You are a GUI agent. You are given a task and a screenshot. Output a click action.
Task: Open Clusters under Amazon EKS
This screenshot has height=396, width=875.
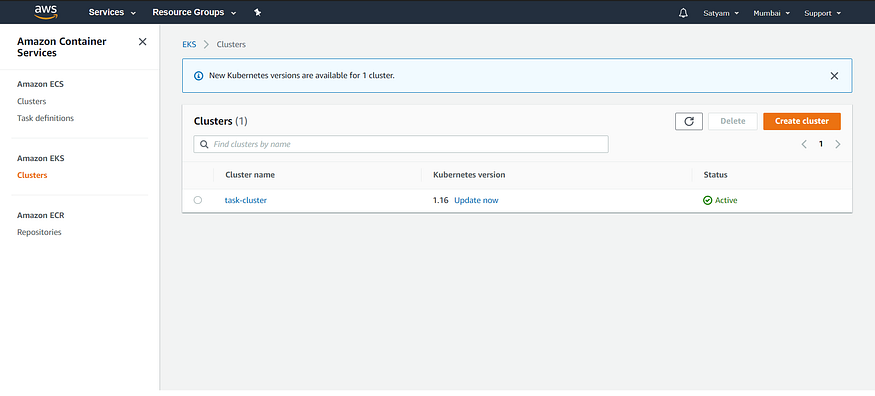[x=32, y=175]
